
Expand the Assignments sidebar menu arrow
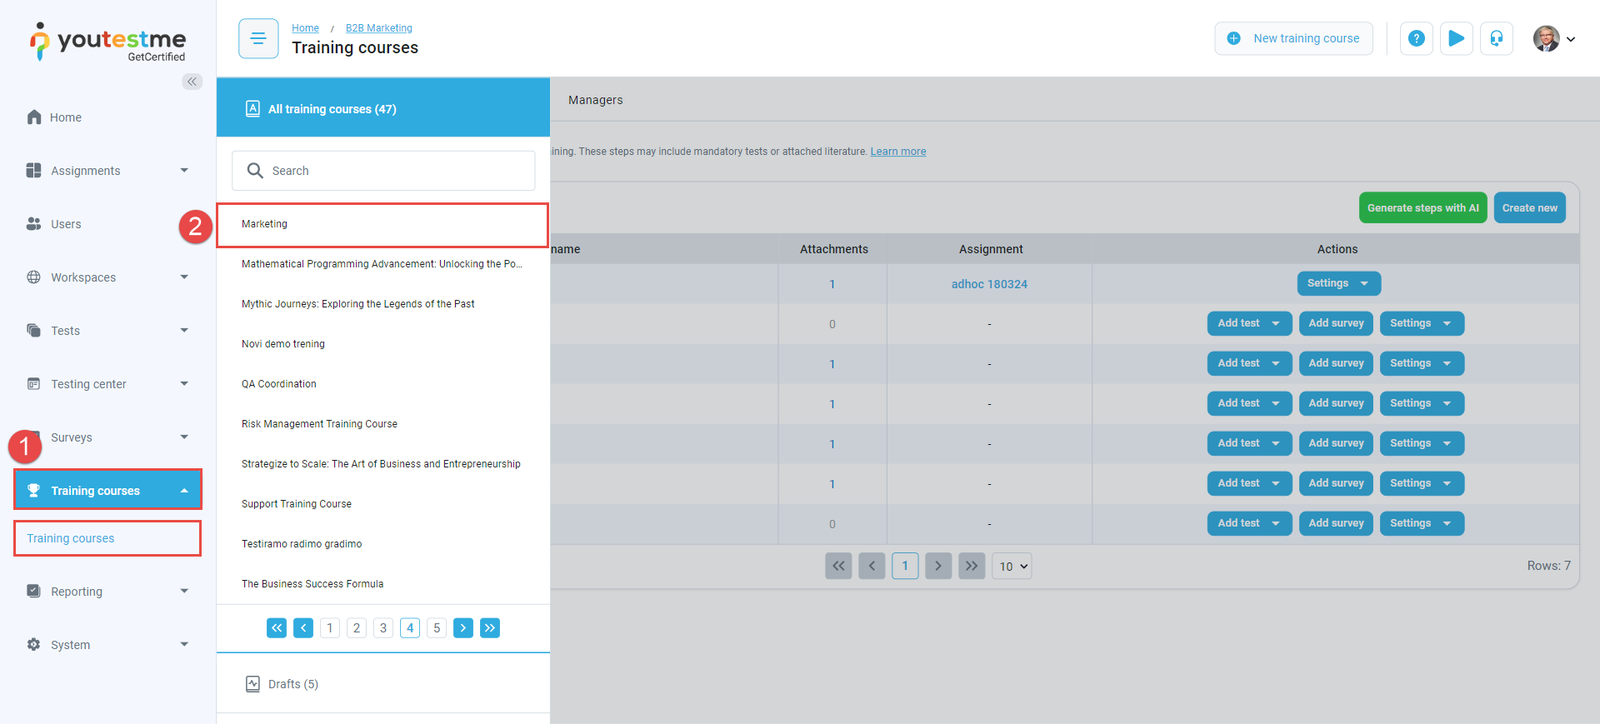point(184,170)
